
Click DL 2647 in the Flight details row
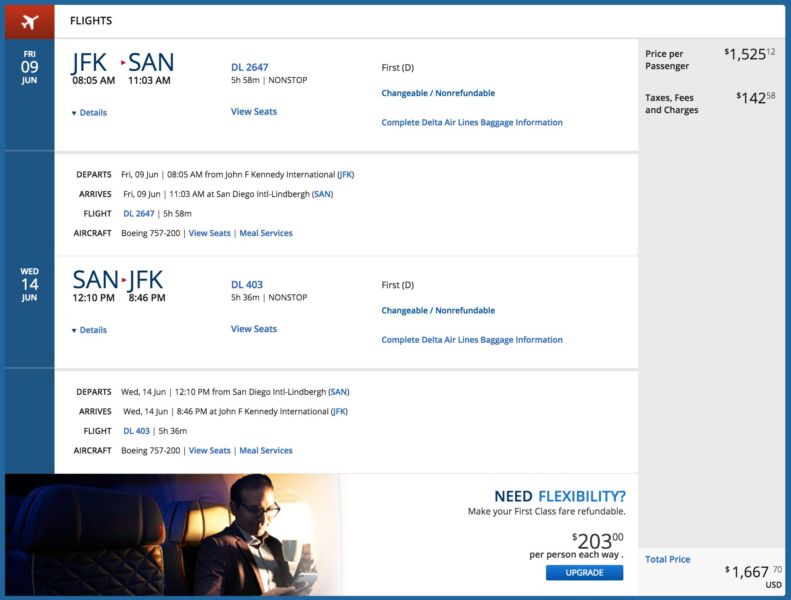pyautogui.click(x=139, y=214)
